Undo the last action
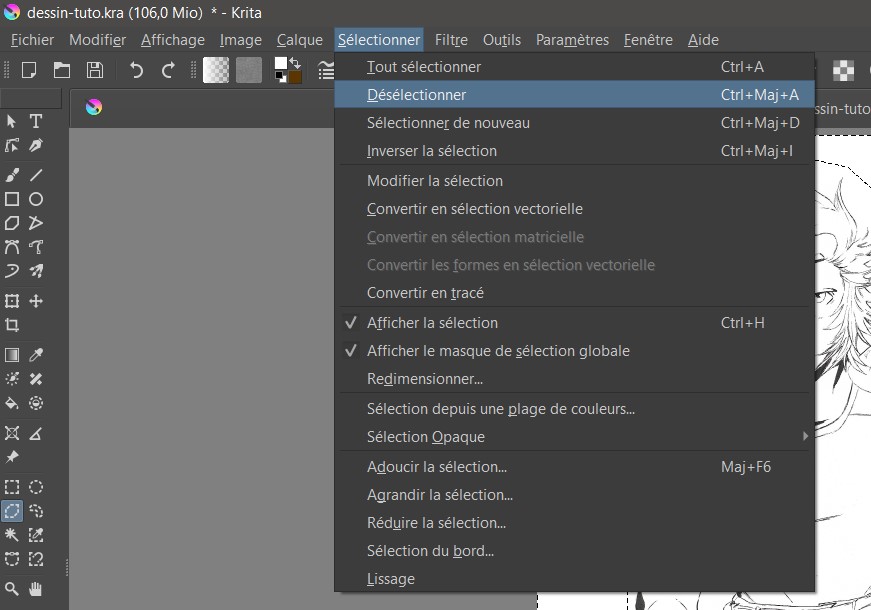Image resolution: width=871 pixels, height=610 pixels. click(136, 71)
